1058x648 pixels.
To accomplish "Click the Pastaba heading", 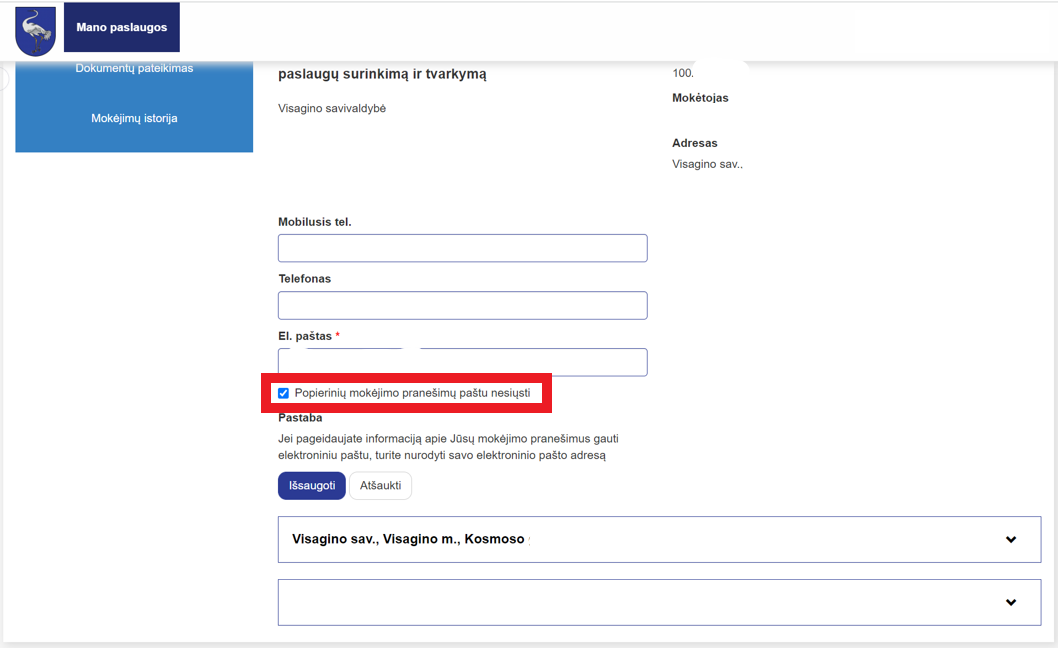I will [x=300, y=418].
